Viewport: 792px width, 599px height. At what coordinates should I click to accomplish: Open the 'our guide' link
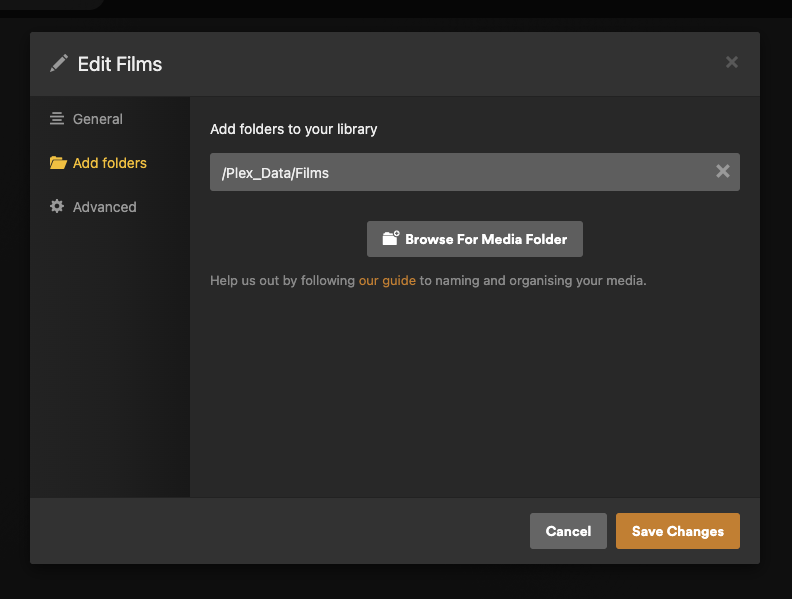pyautogui.click(x=387, y=281)
